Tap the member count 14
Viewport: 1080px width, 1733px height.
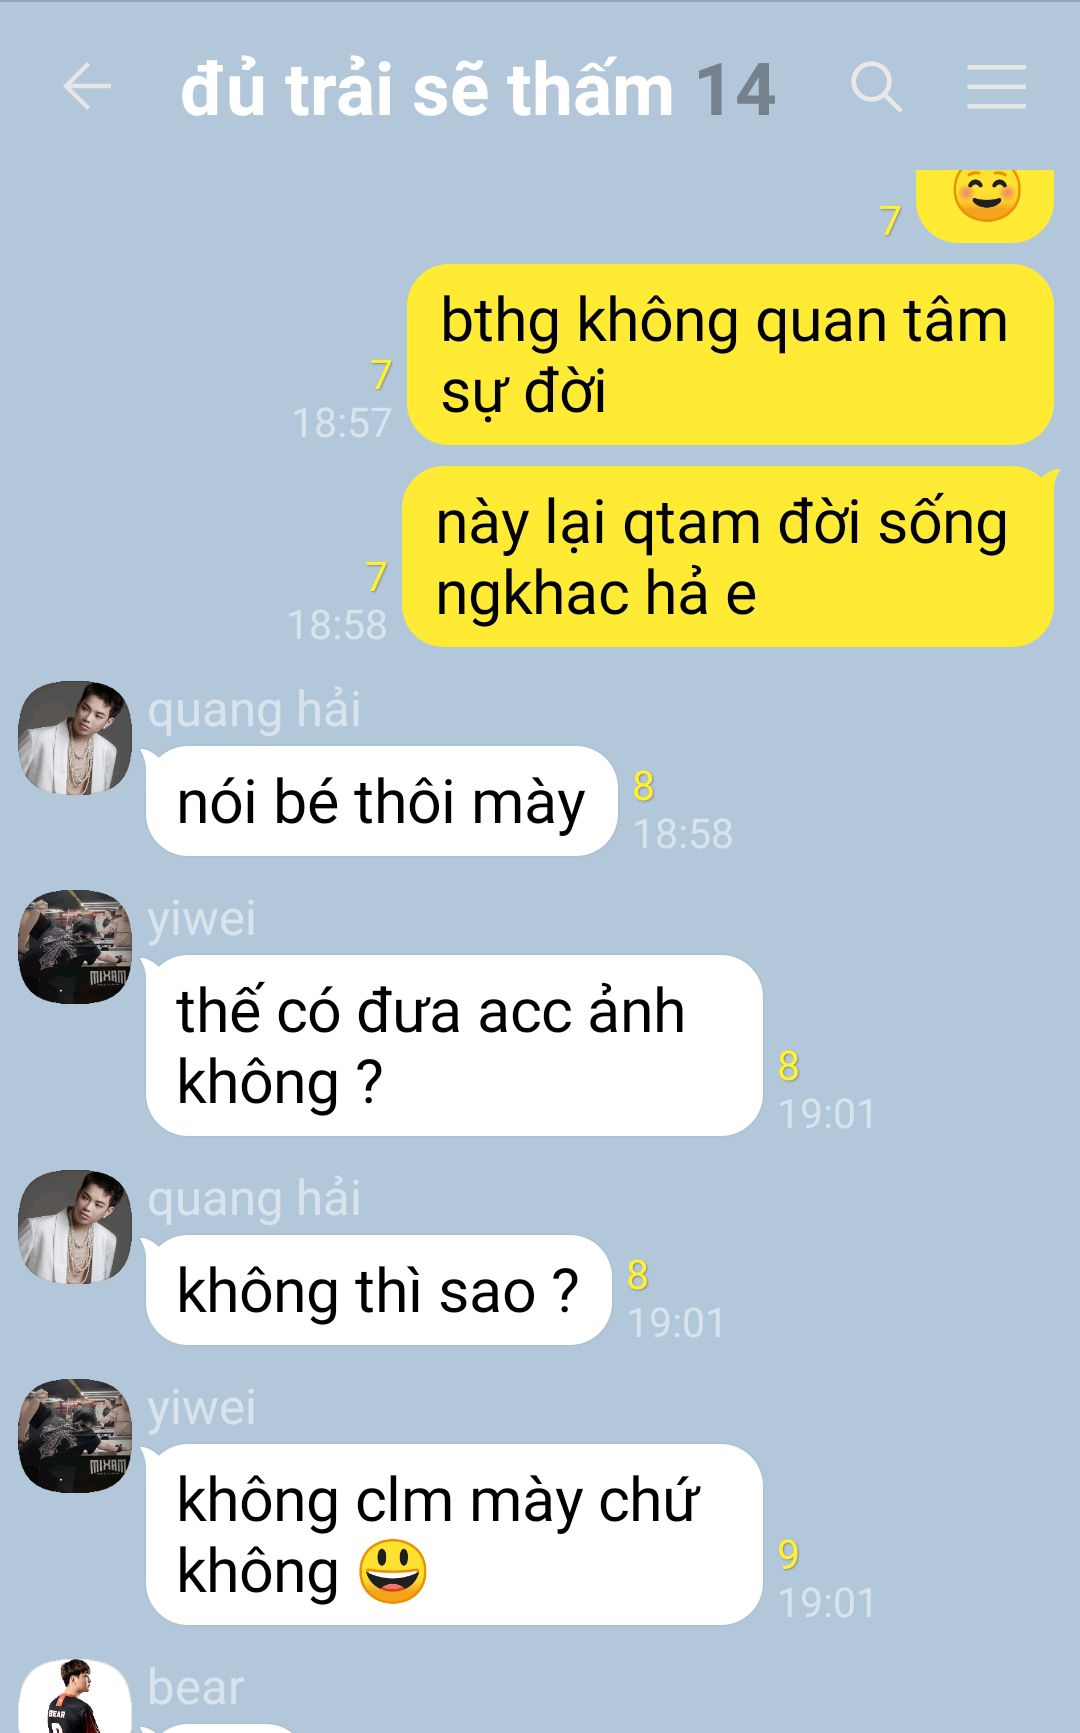click(735, 90)
